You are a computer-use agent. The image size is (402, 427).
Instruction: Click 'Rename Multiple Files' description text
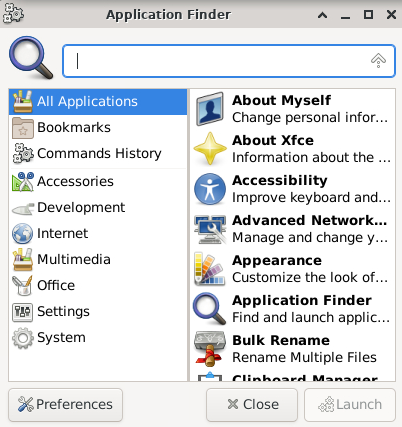tap(304, 357)
